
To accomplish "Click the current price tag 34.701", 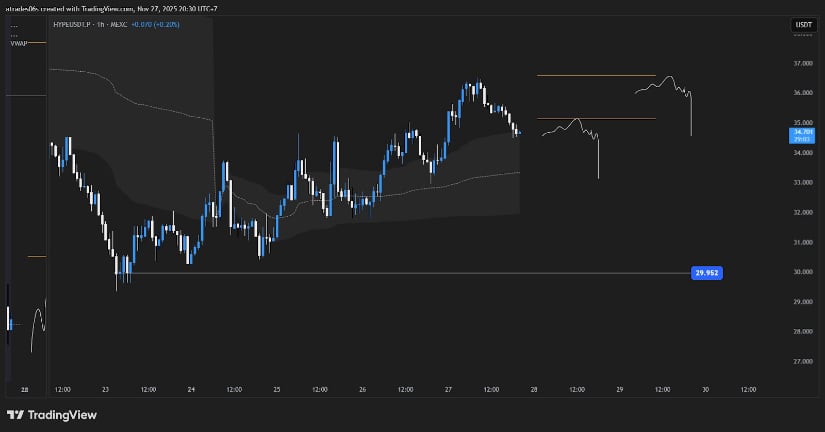I will click(x=803, y=132).
